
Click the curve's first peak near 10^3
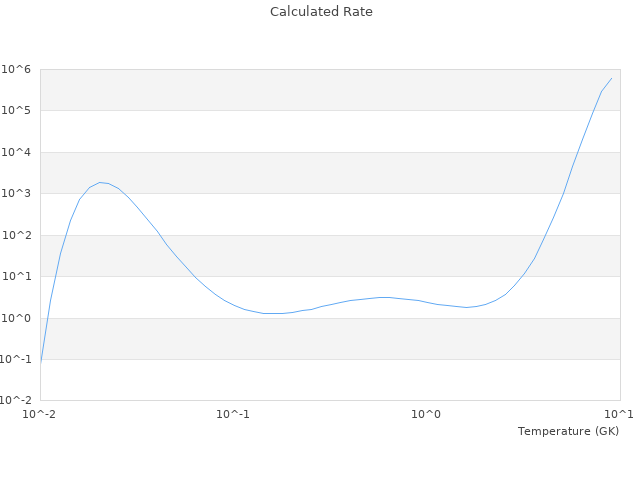coord(100,182)
